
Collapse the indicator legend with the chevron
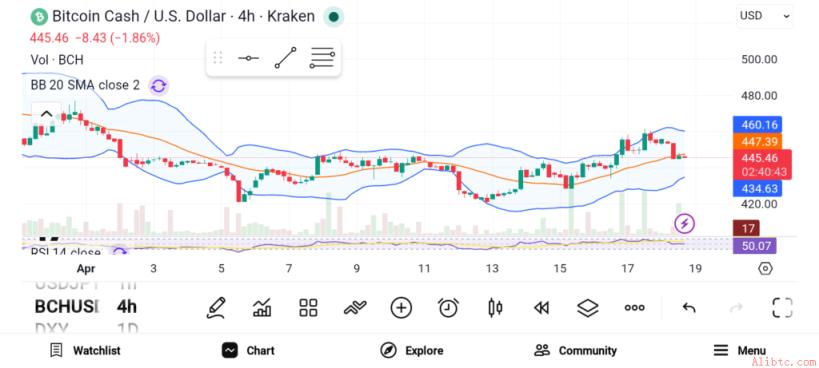46,114
